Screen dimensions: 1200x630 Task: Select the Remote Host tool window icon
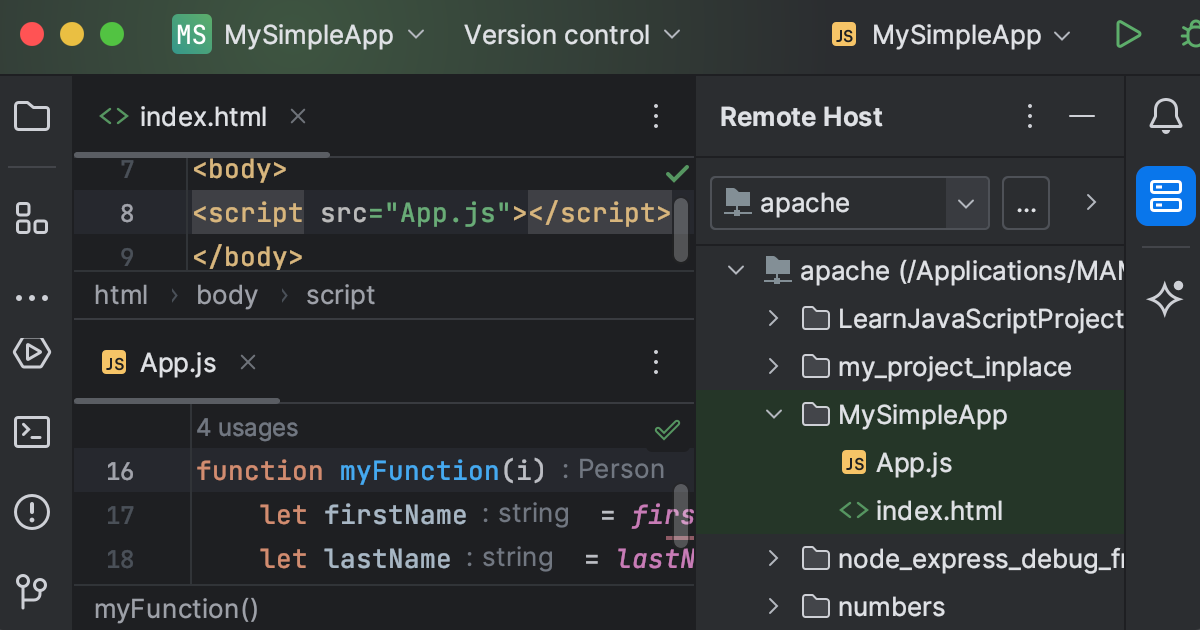[x=1165, y=197]
